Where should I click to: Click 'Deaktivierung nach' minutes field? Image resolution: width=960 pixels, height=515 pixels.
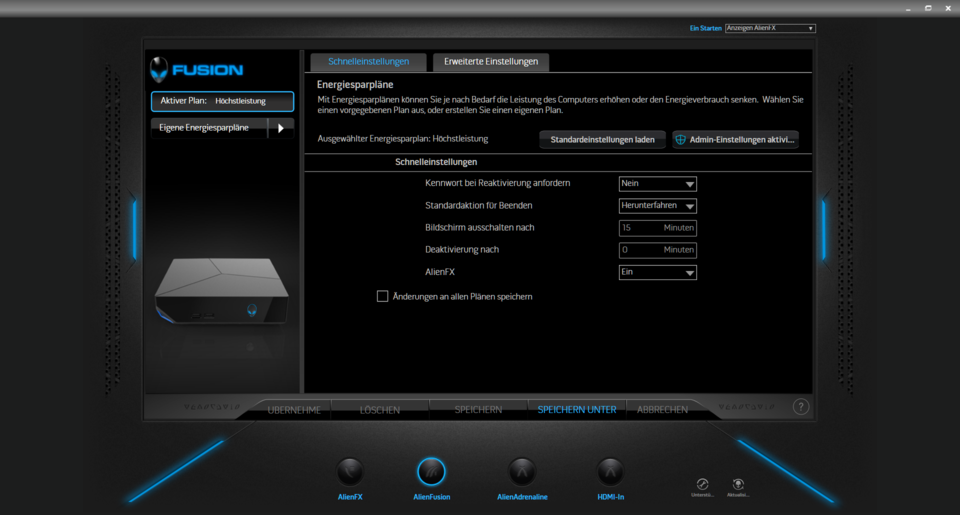pos(658,250)
